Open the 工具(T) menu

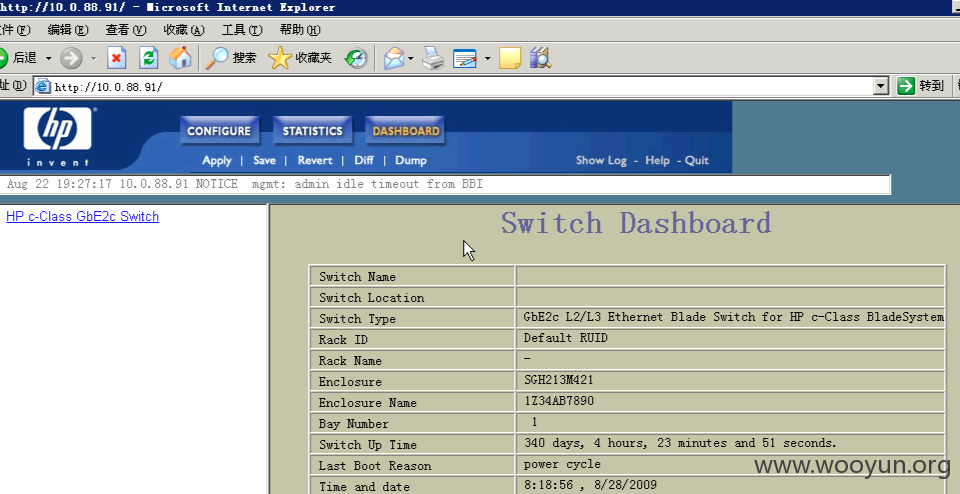tap(242, 29)
